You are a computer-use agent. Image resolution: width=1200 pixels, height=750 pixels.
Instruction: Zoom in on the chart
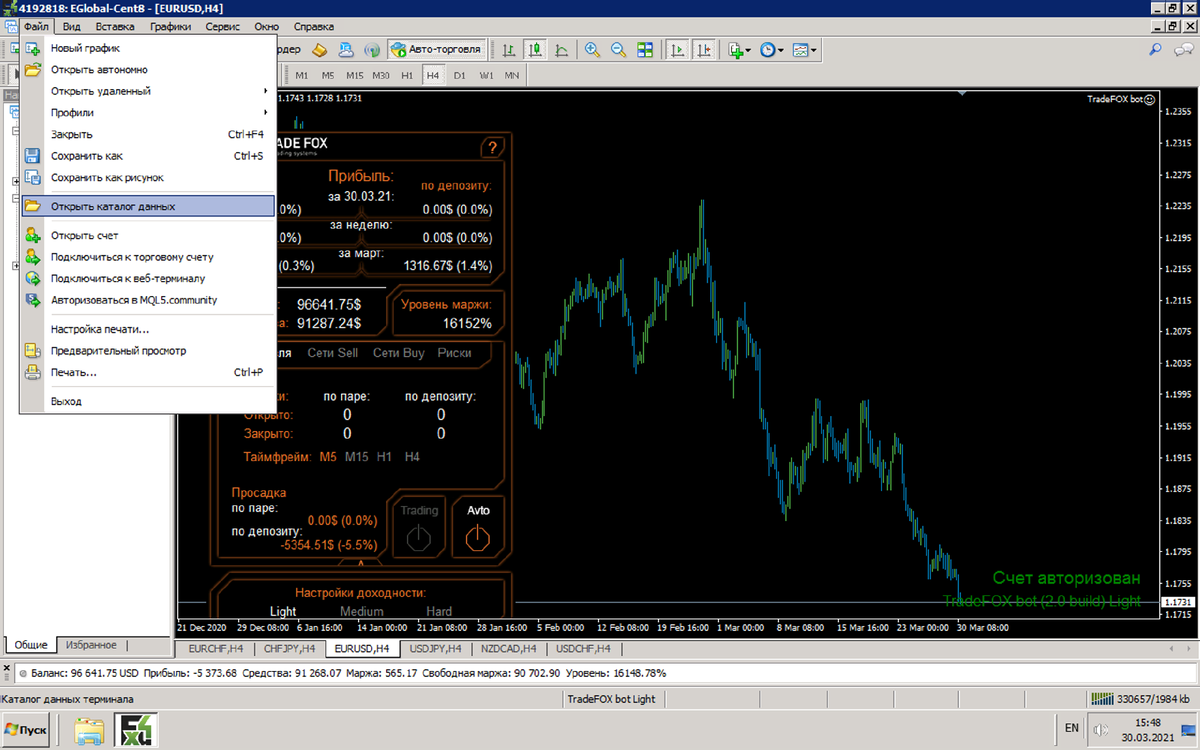[593, 49]
